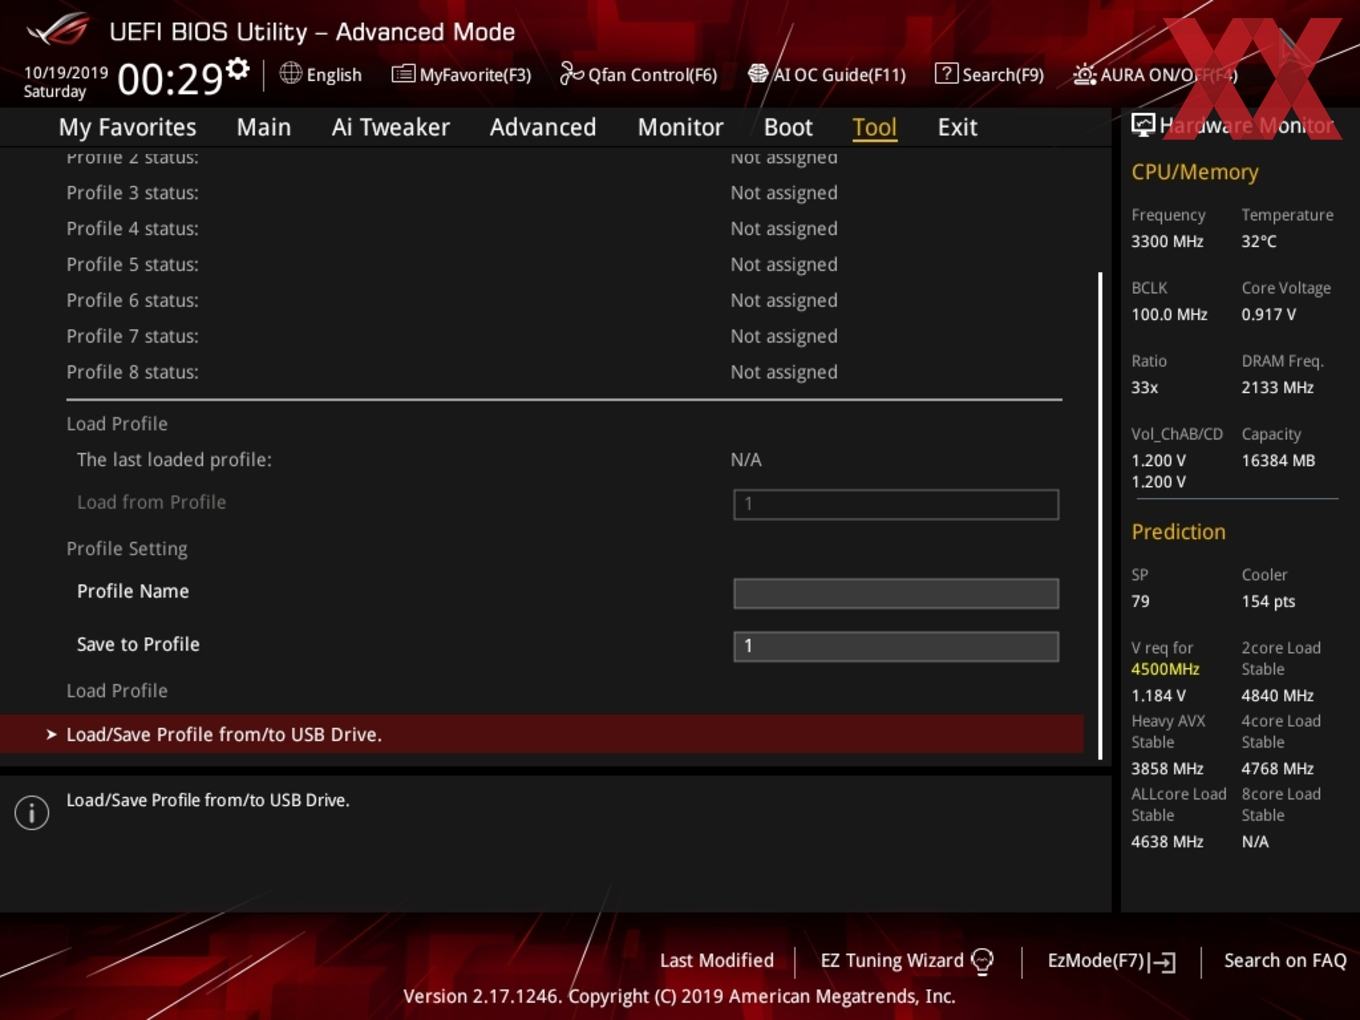Click the Save to Profile label
This screenshot has width=1360, height=1020.
(x=138, y=644)
